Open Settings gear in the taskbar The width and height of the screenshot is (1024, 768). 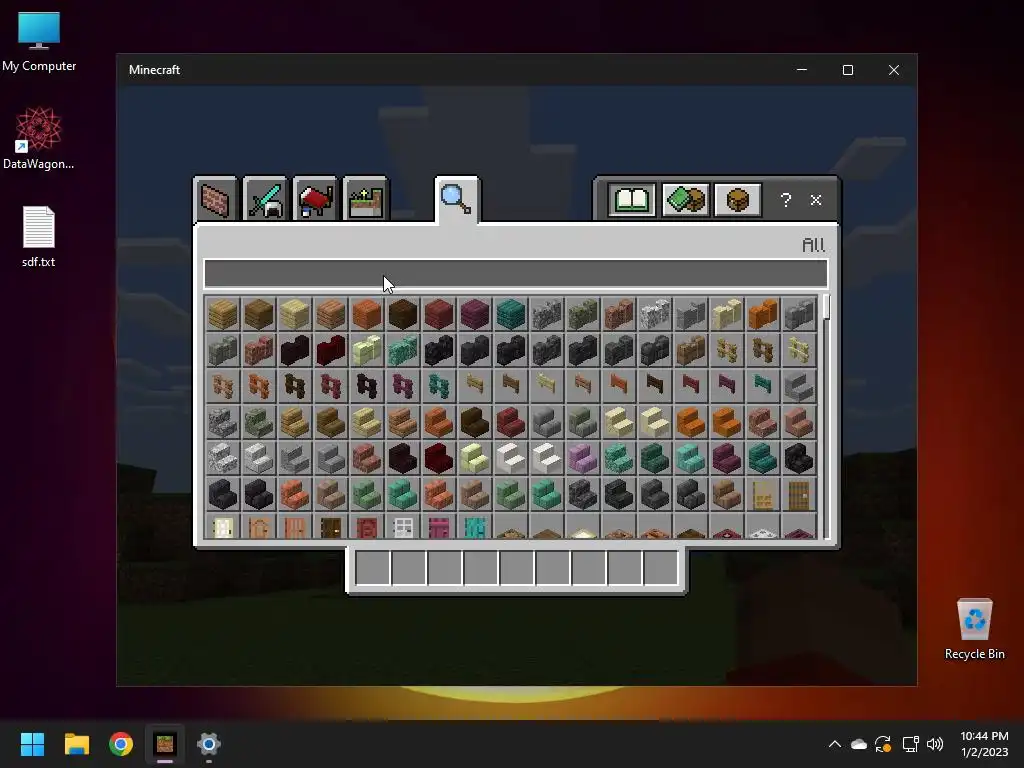[208, 744]
